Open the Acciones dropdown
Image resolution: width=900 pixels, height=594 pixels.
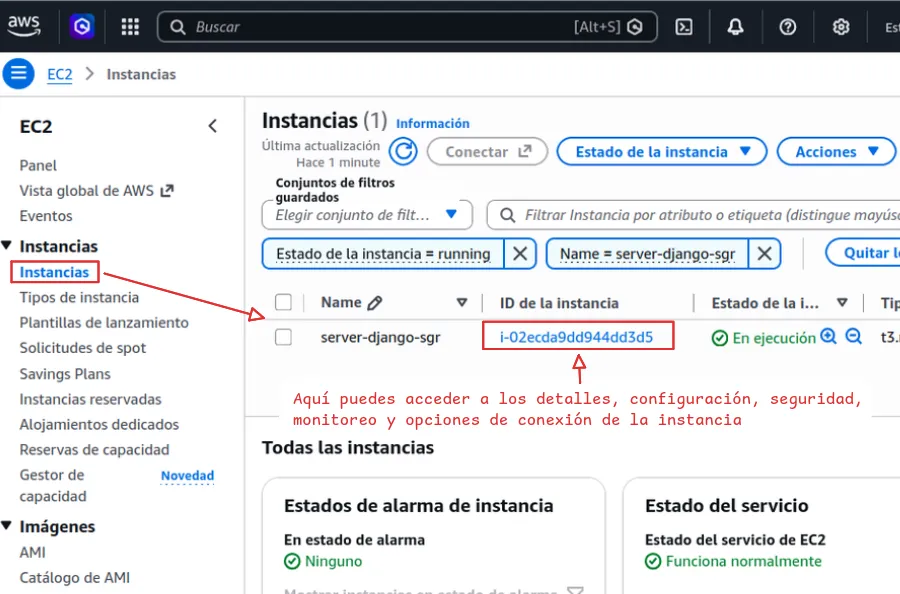click(836, 152)
